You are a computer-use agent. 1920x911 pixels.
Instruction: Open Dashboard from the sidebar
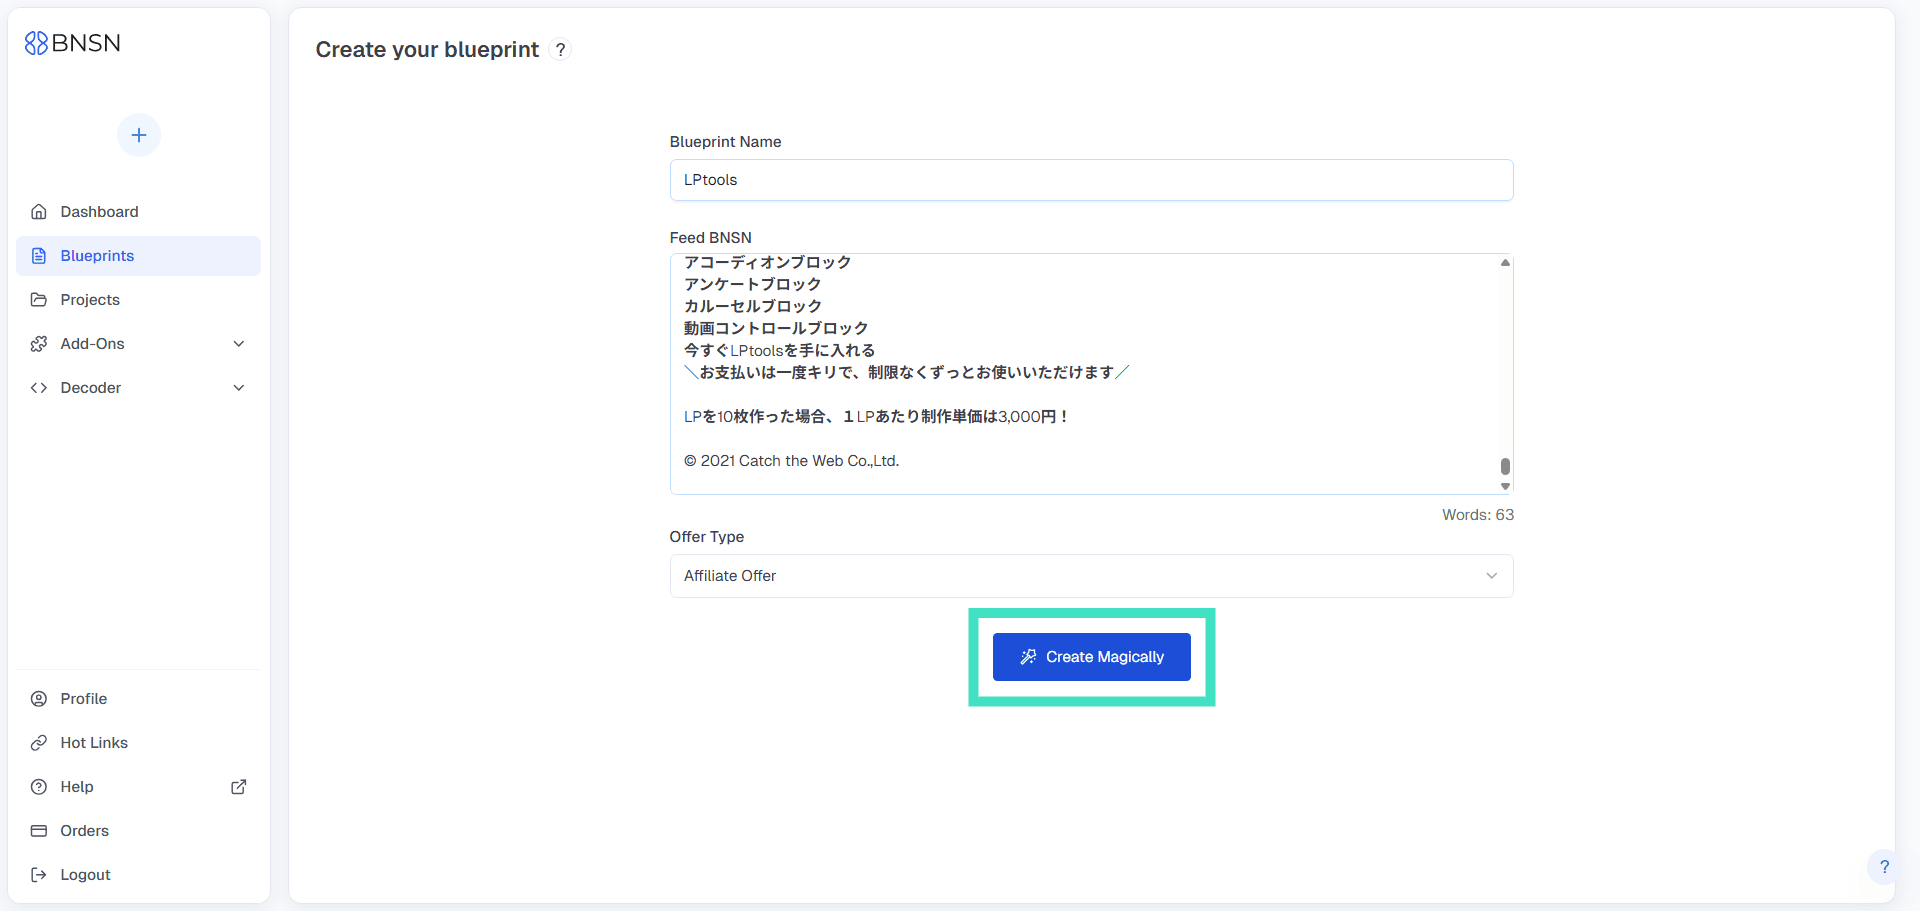[x=99, y=212]
